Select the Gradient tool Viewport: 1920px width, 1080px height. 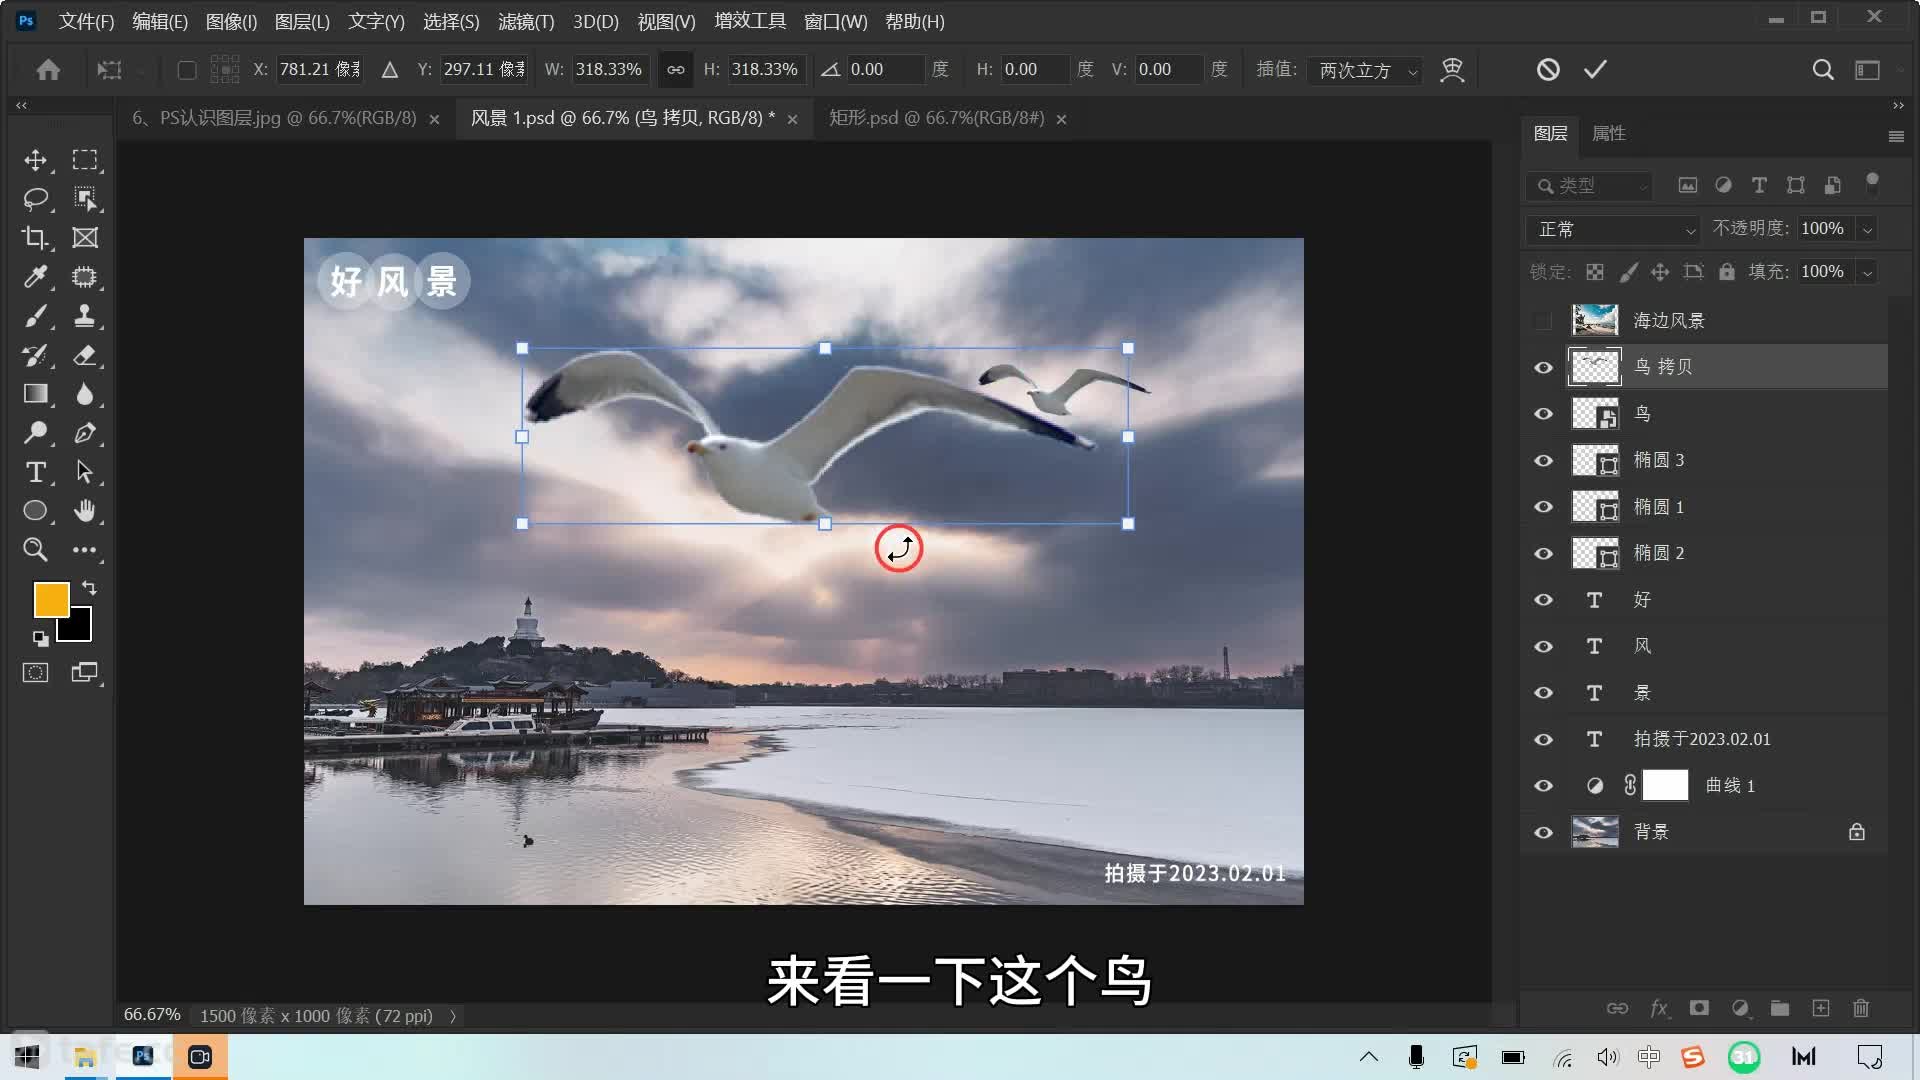36,394
